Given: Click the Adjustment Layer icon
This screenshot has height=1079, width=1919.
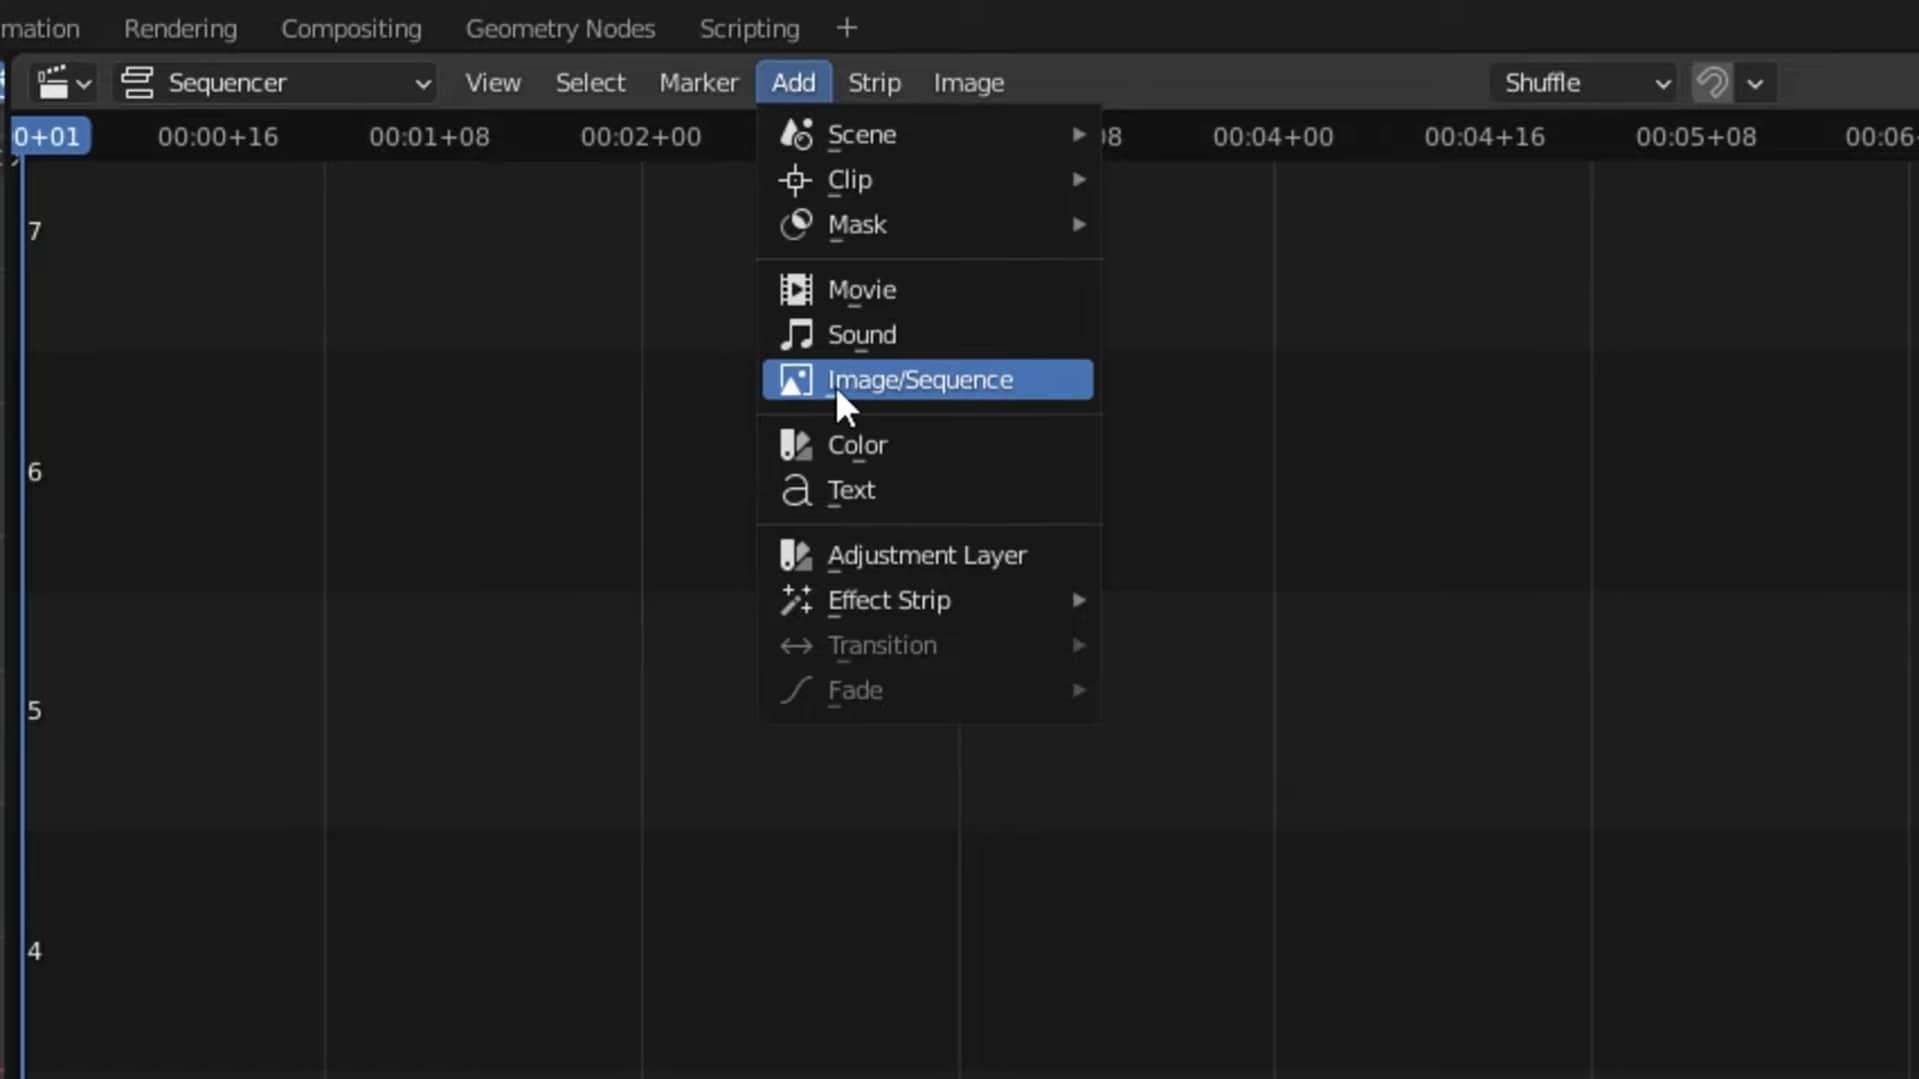Looking at the screenshot, I should (x=796, y=555).
